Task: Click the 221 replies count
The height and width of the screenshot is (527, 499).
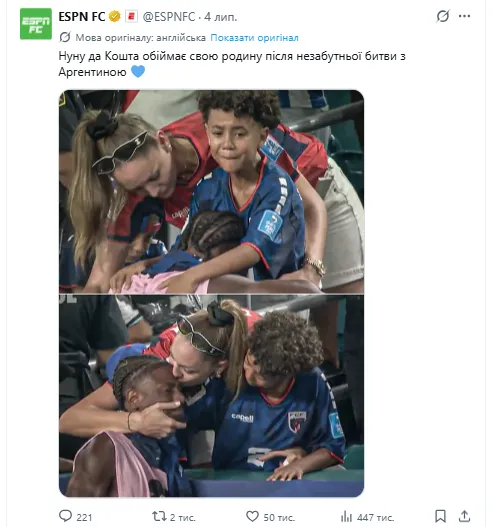Action: click(84, 517)
